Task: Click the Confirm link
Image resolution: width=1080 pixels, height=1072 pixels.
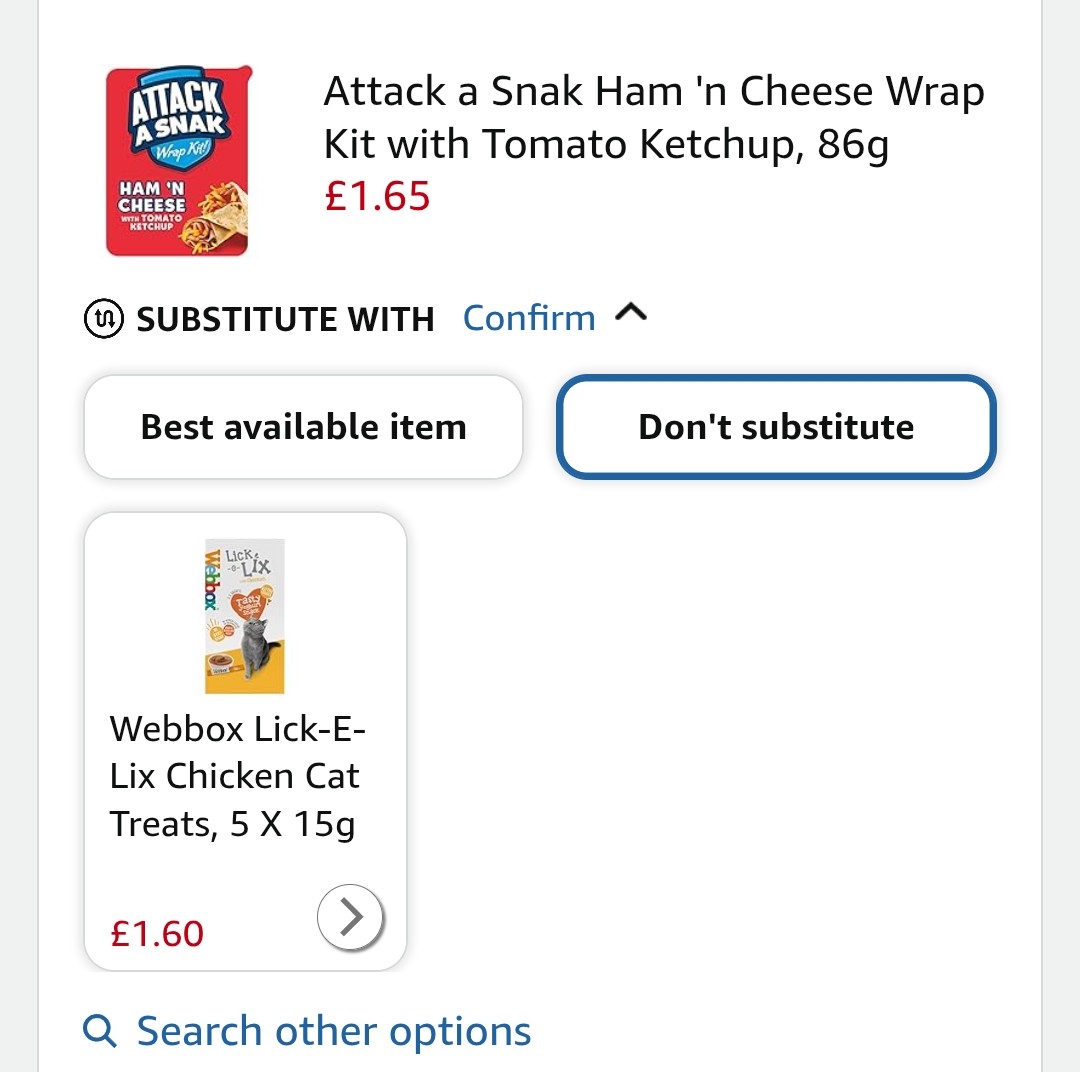Action: [x=529, y=318]
